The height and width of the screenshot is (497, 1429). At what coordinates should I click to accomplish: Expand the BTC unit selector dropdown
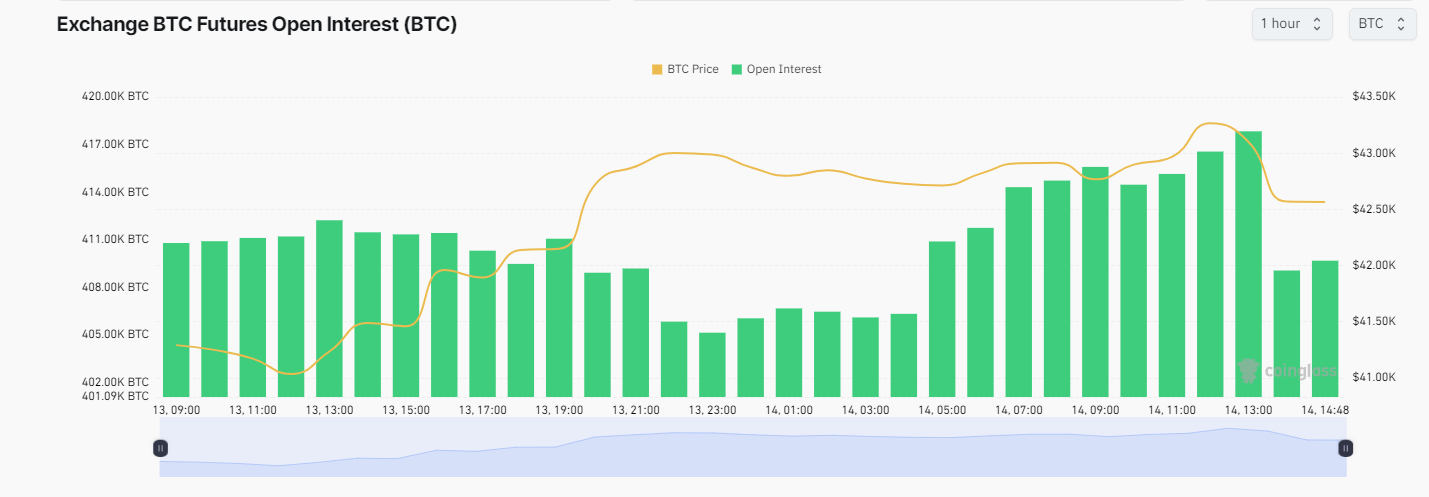[x=1382, y=24]
